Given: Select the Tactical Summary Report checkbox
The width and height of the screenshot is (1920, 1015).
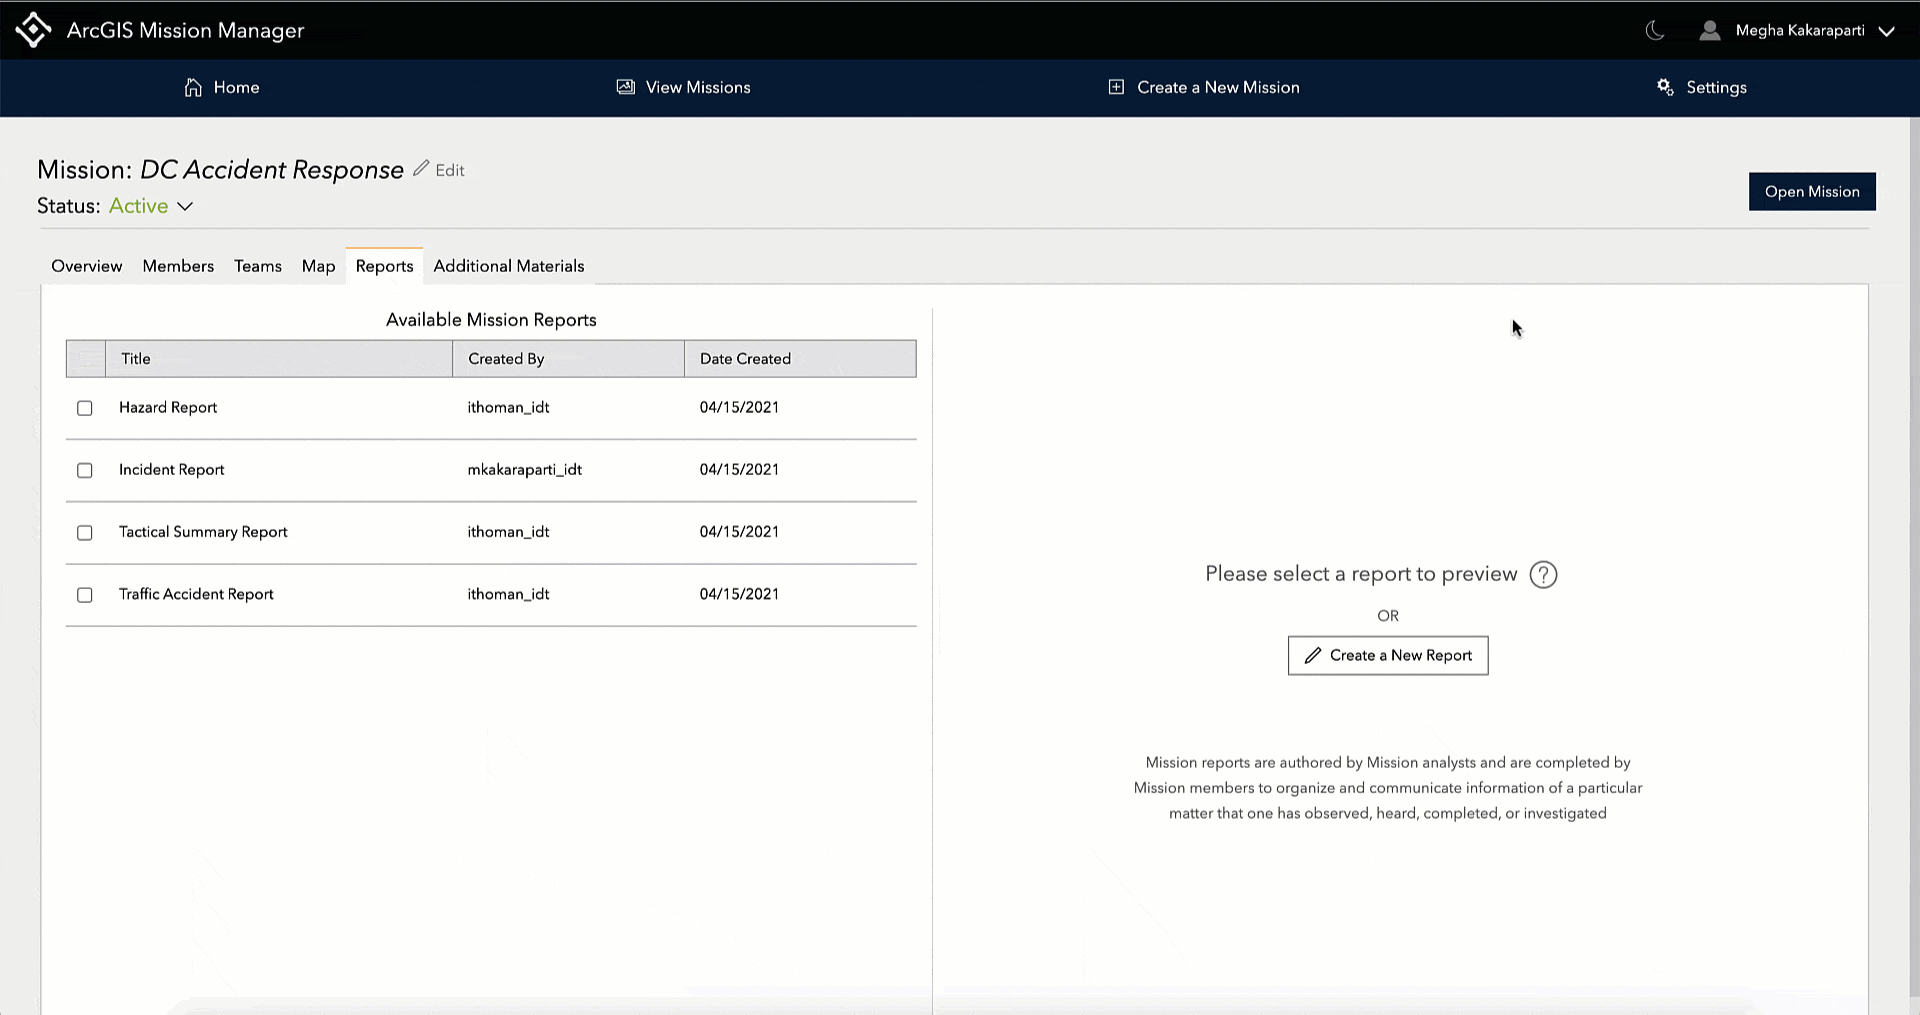Looking at the screenshot, I should point(85,533).
